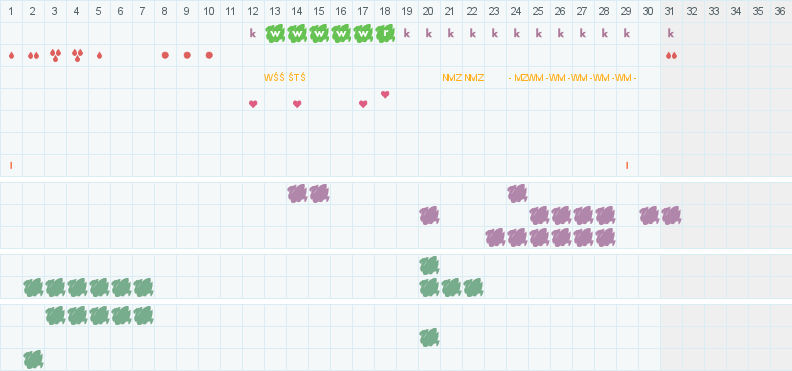Screen dimensions: 792x371
Task: Click the double blood drop on day 31
Action: (x=671, y=56)
